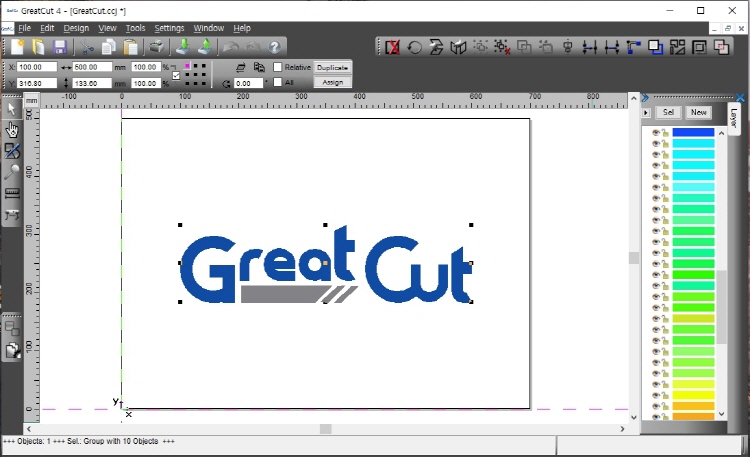The image size is (750, 457).
Task: Click the printer output icon
Action: click(157, 47)
